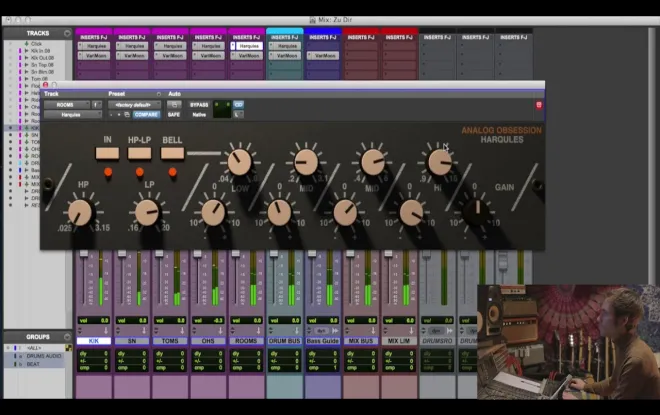
Task: Click the HI band gain knob
Action: pyautogui.click(x=411, y=213)
